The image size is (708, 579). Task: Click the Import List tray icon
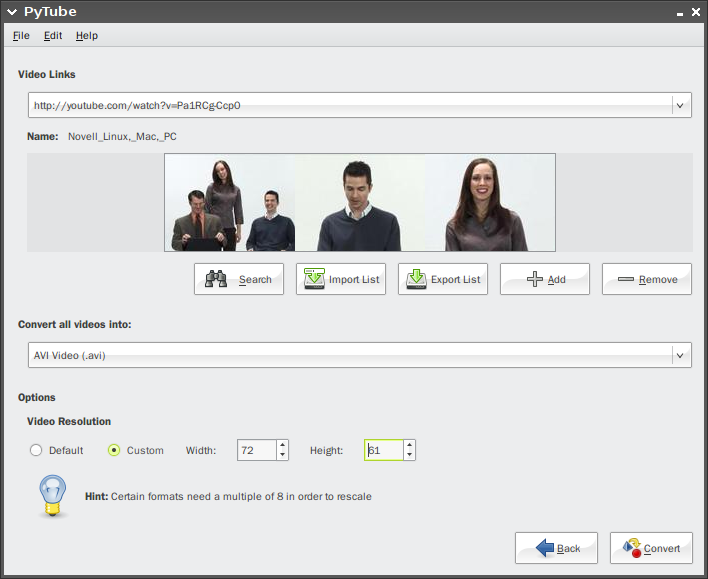[314, 279]
